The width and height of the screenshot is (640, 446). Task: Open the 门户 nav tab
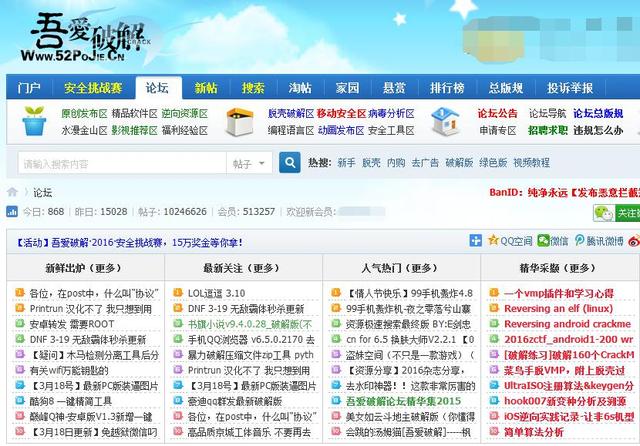[x=29, y=88]
